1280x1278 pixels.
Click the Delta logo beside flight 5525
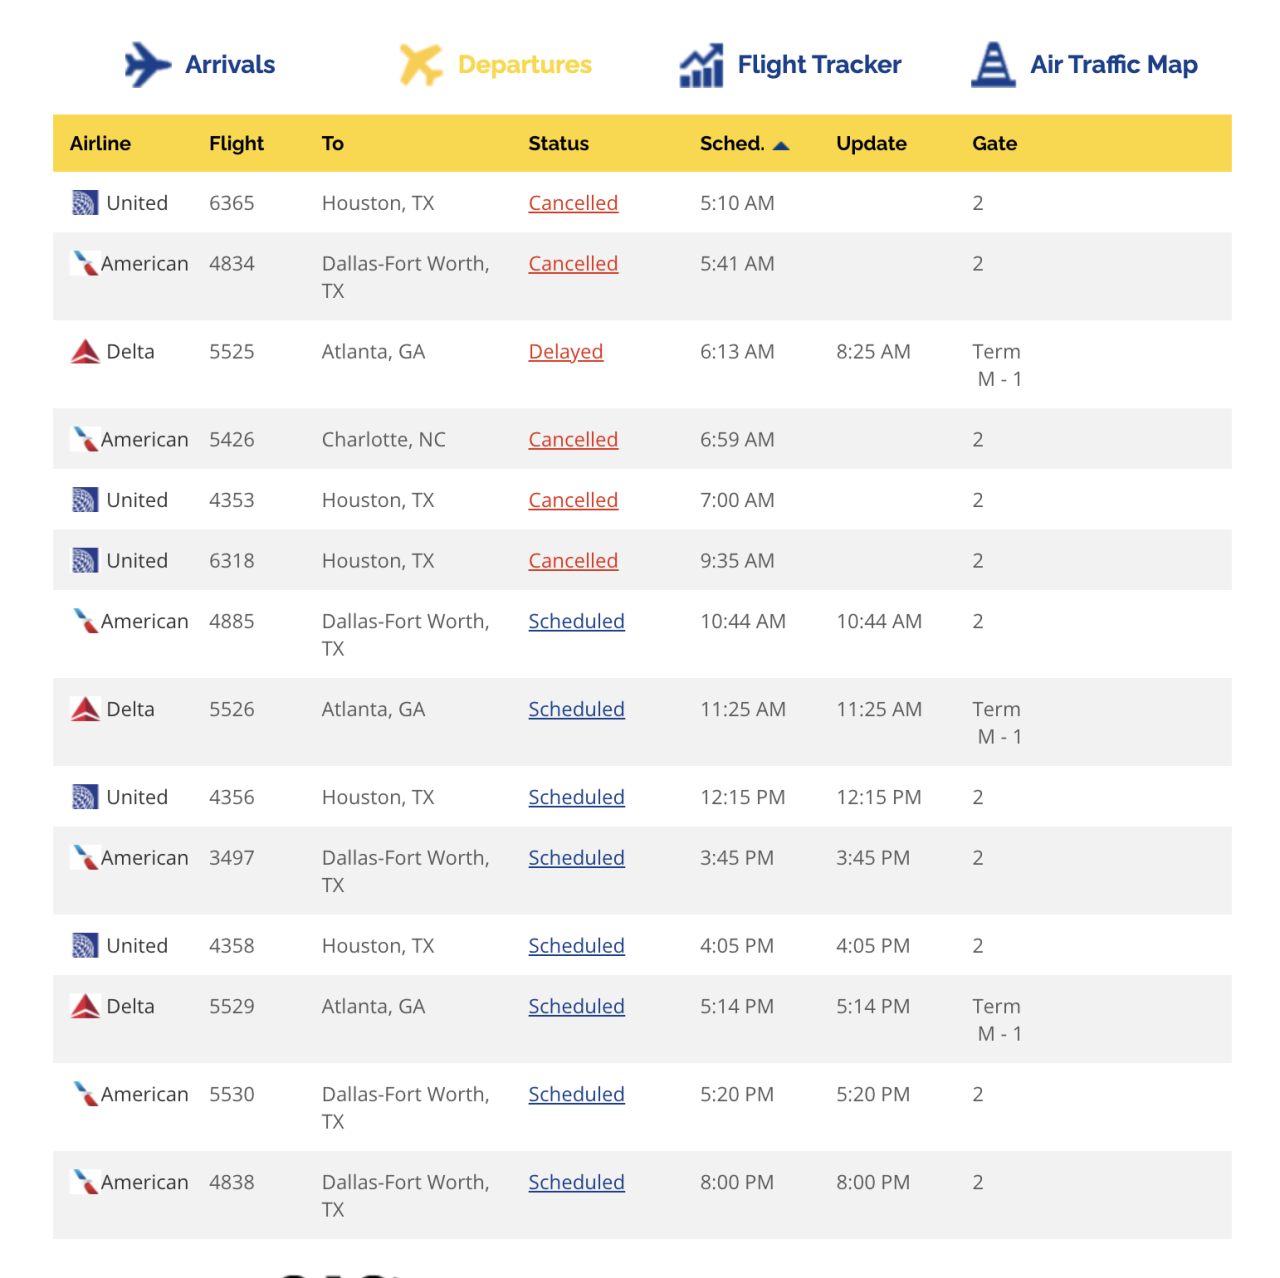pyautogui.click(x=85, y=351)
